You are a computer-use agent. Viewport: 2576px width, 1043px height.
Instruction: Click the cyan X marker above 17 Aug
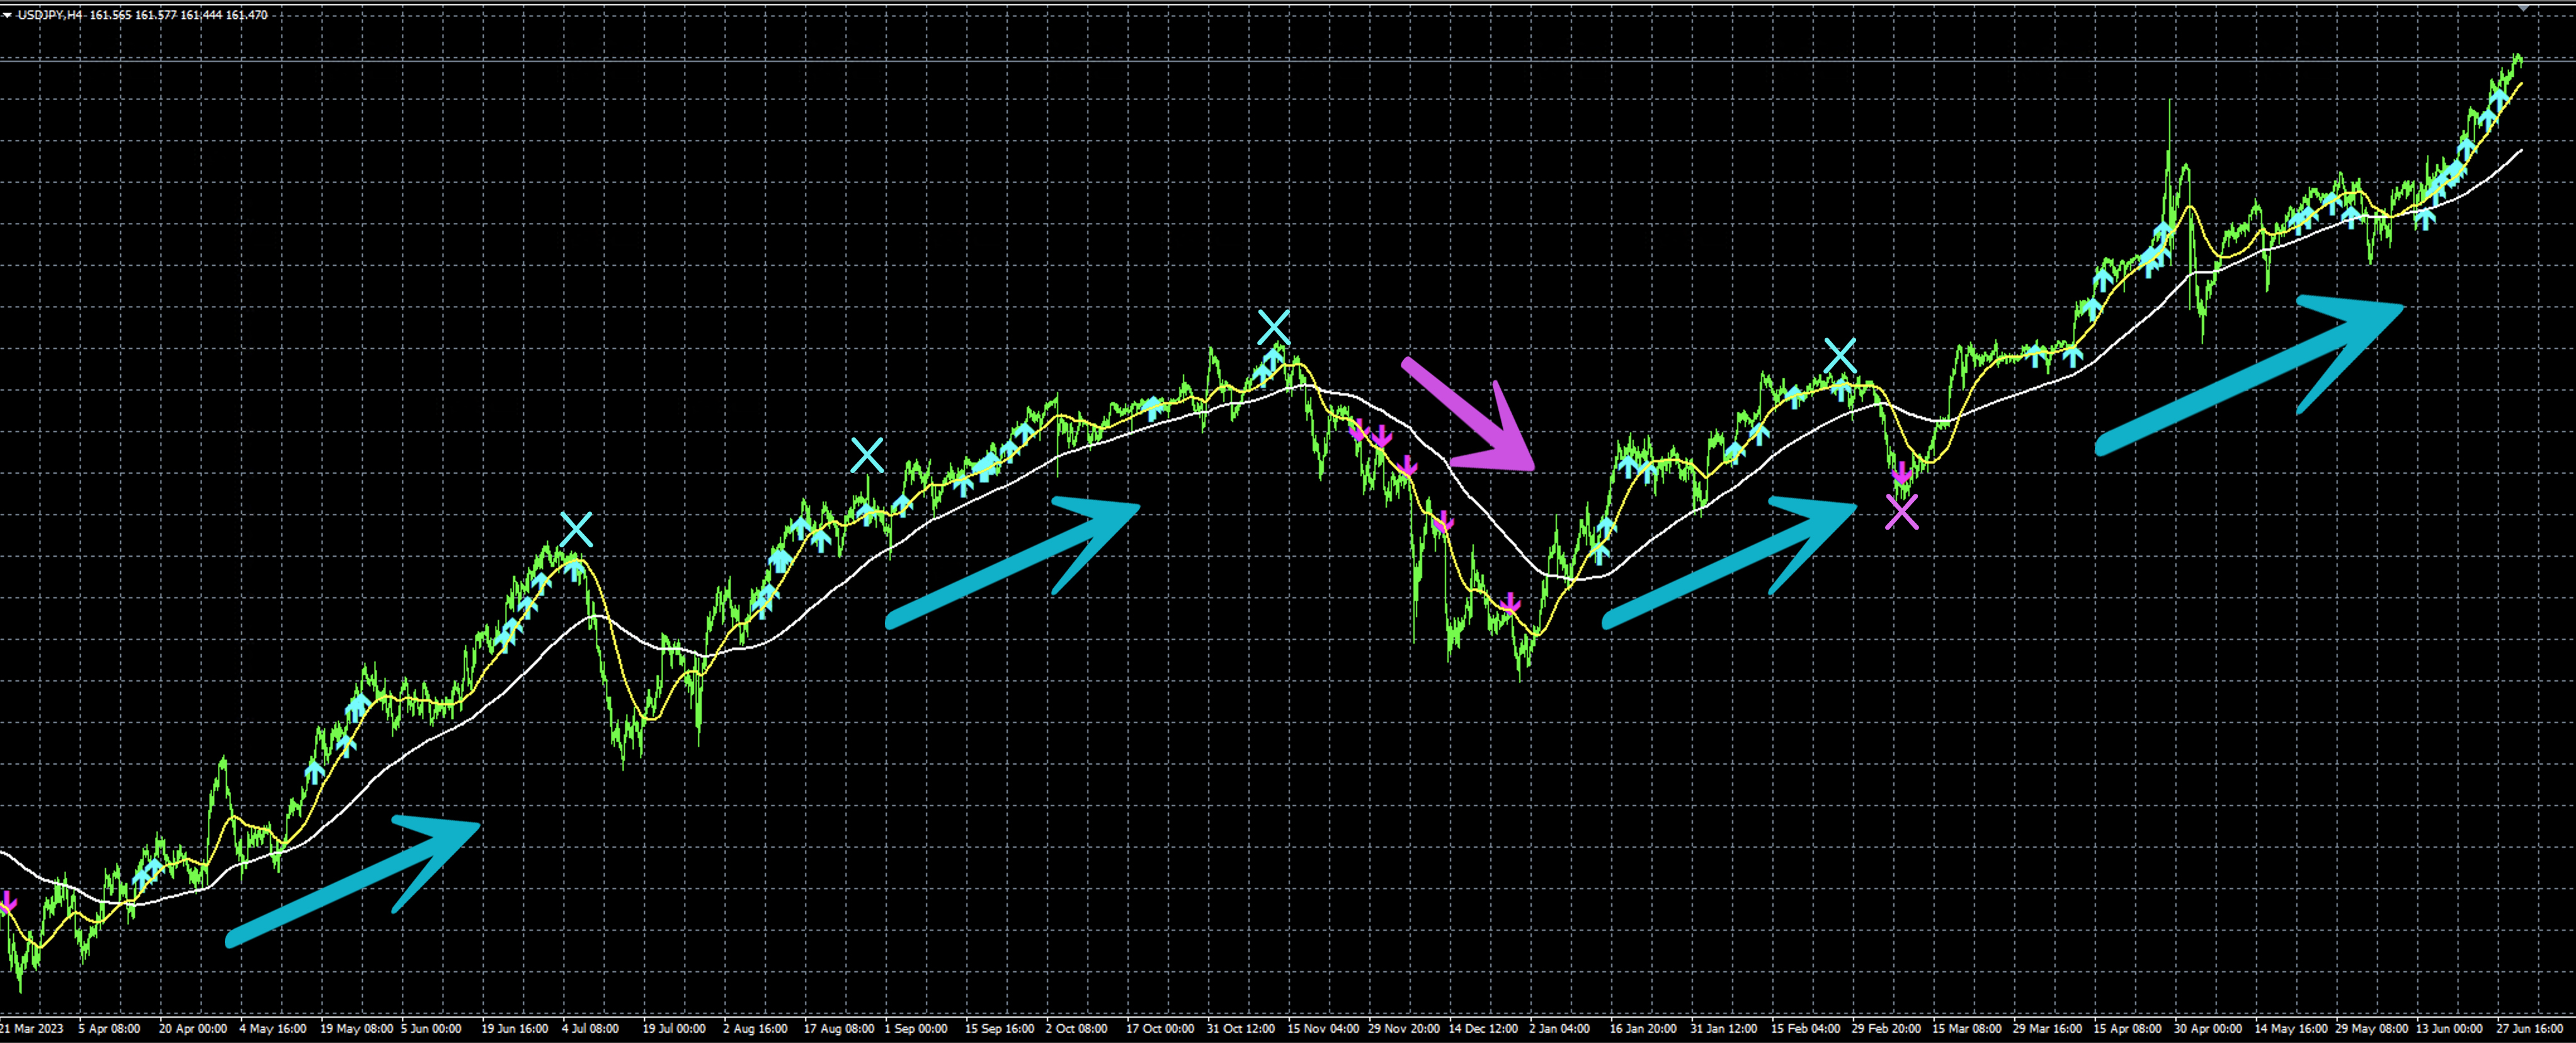pos(867,455)
